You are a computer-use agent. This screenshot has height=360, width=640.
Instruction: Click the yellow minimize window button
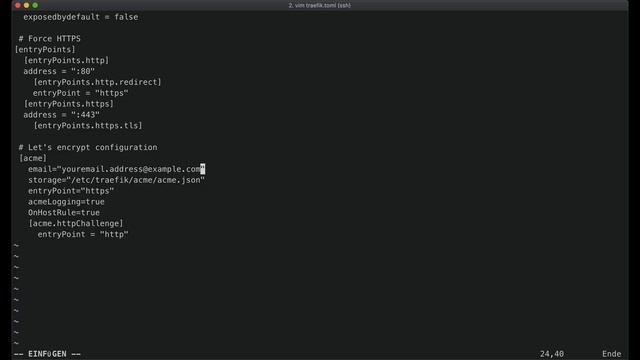(27, 5)
